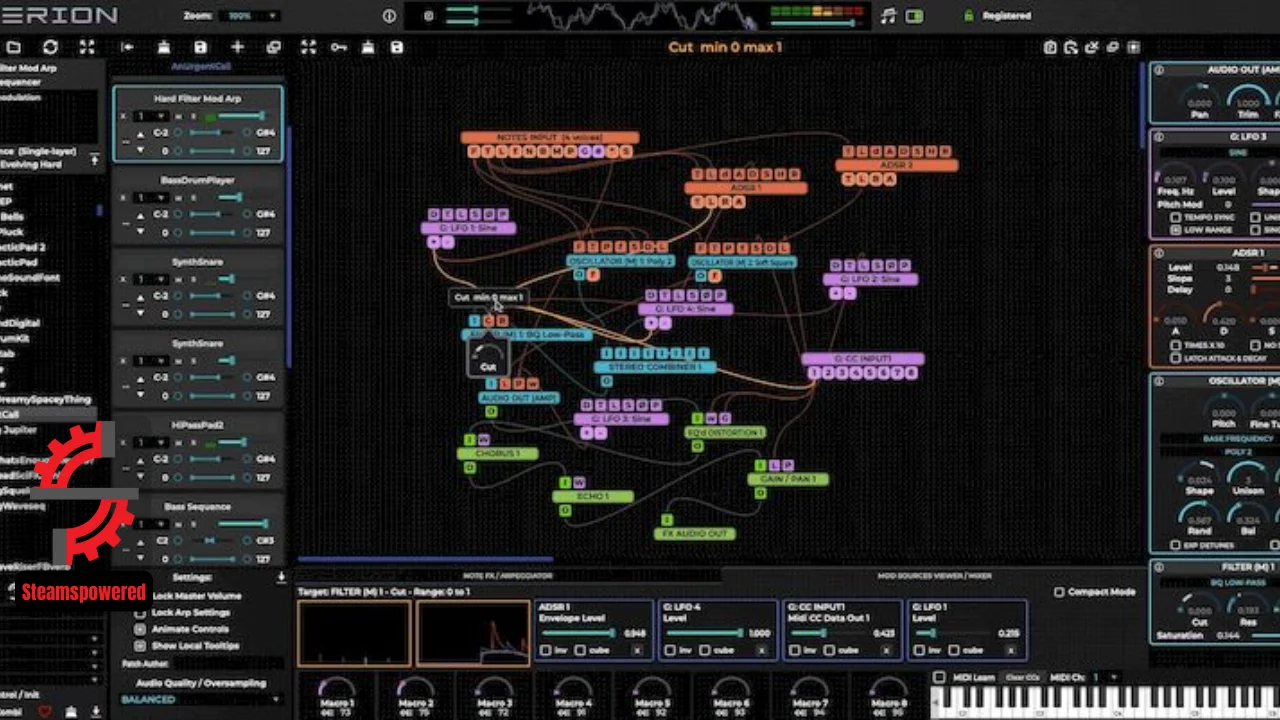Toggle Animate Controls checkbox
This screenshot has height=720, width=1280.
141,629
